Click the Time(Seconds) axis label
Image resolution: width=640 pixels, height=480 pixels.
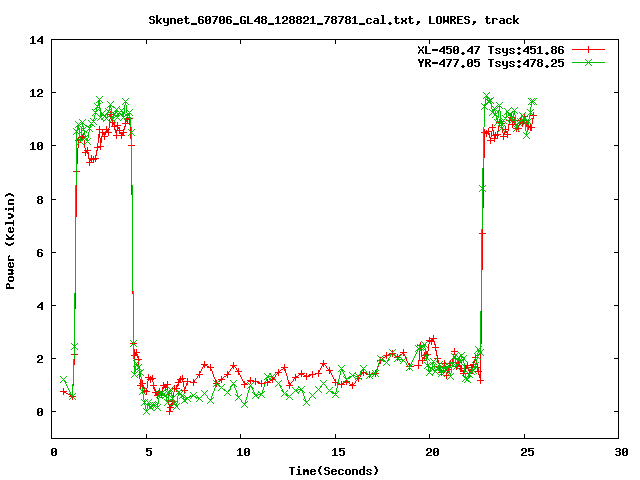point(333,471)
